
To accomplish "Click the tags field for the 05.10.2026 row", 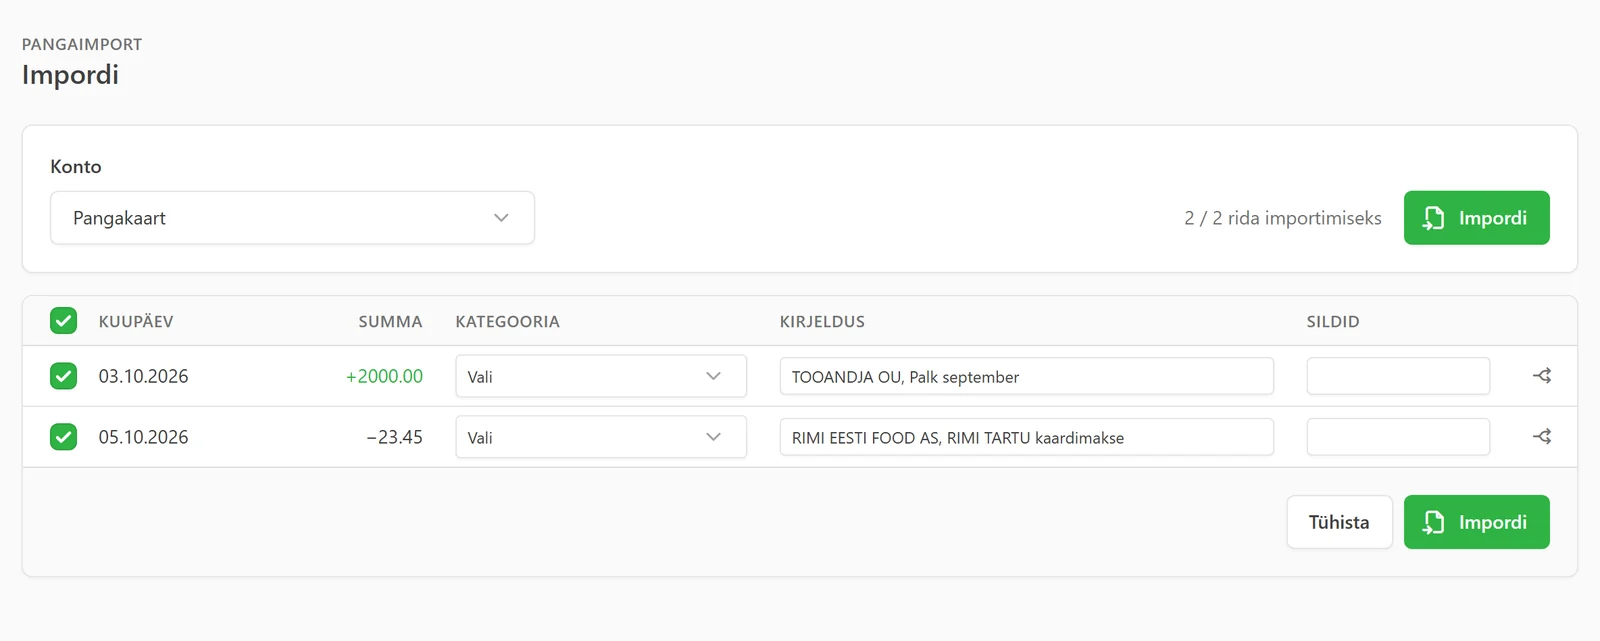I will click(1398, 437).
